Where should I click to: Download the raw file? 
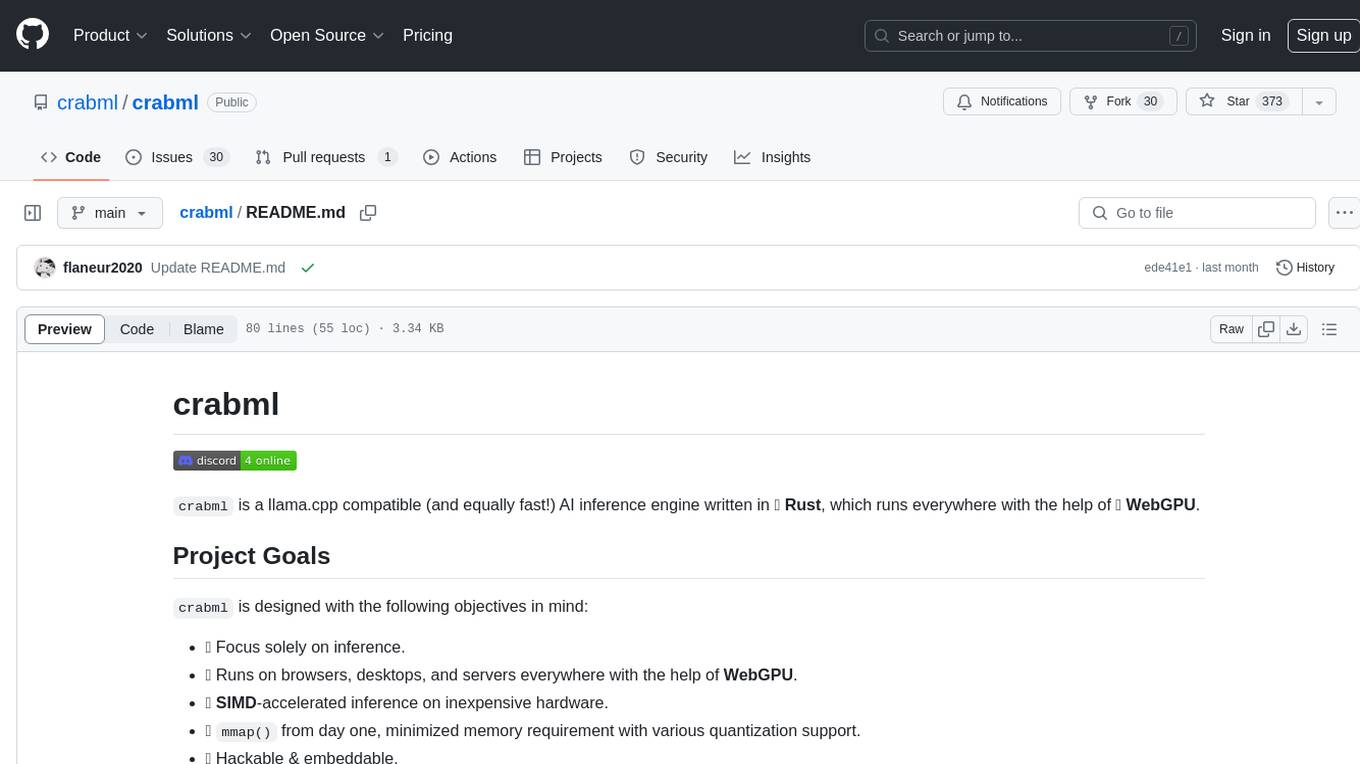[x=1294, y=329]
